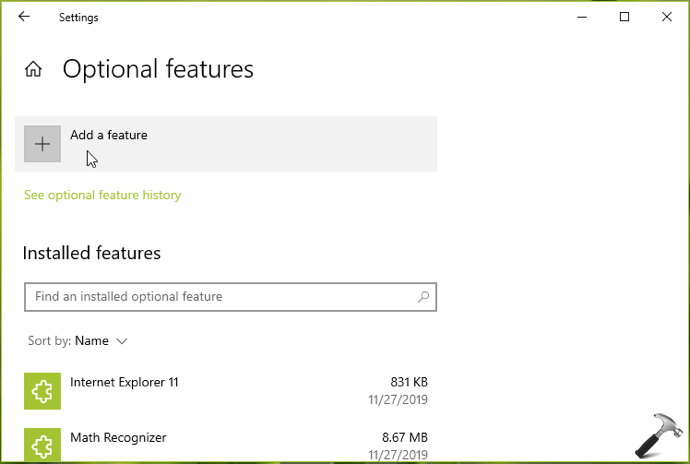Focus the Find an installed optional feature field
Image resolution: width=690 pixels, height=464 pixels.
(230, 297)
